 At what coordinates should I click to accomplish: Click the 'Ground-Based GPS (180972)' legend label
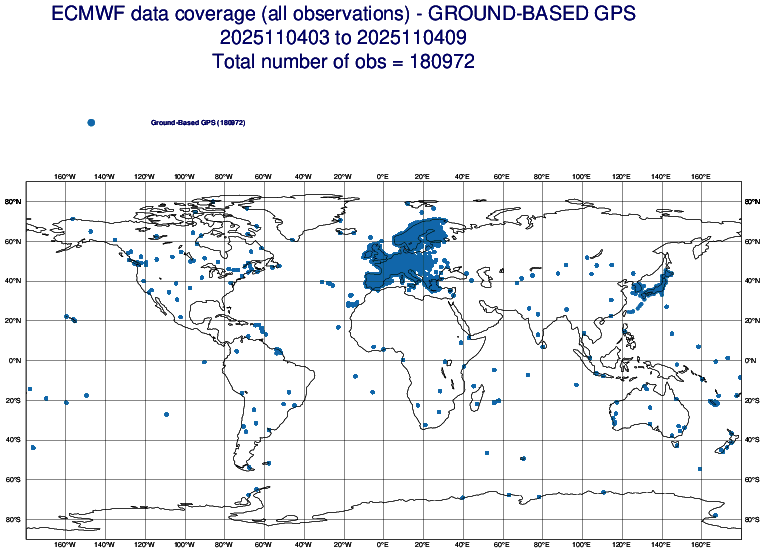click(x=198, y=122)
